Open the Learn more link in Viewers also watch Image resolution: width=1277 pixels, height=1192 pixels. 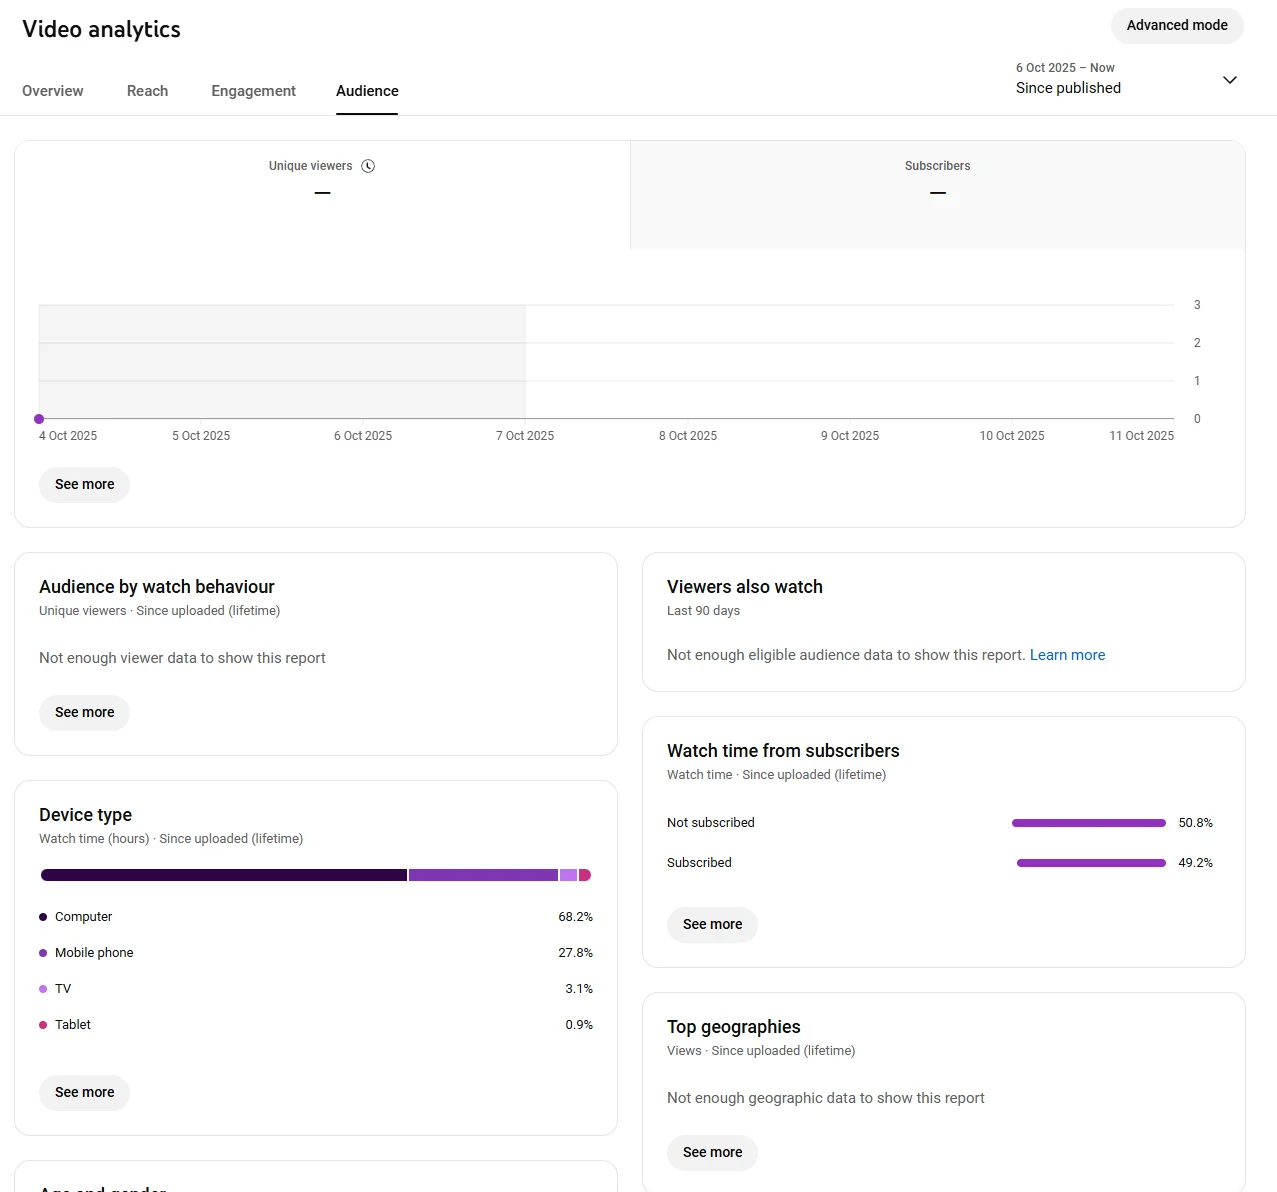tap(1067, 655)
